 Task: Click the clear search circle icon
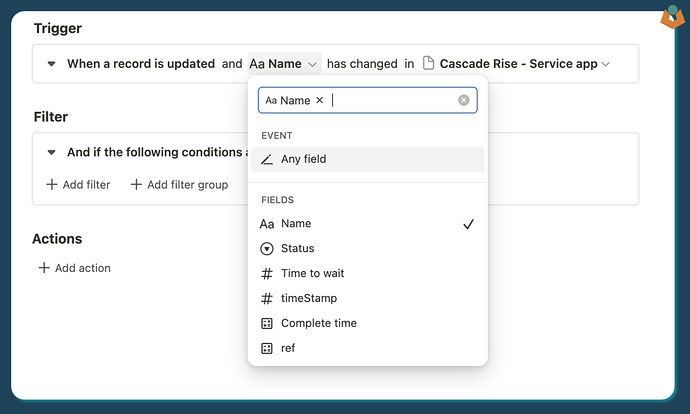464,100
